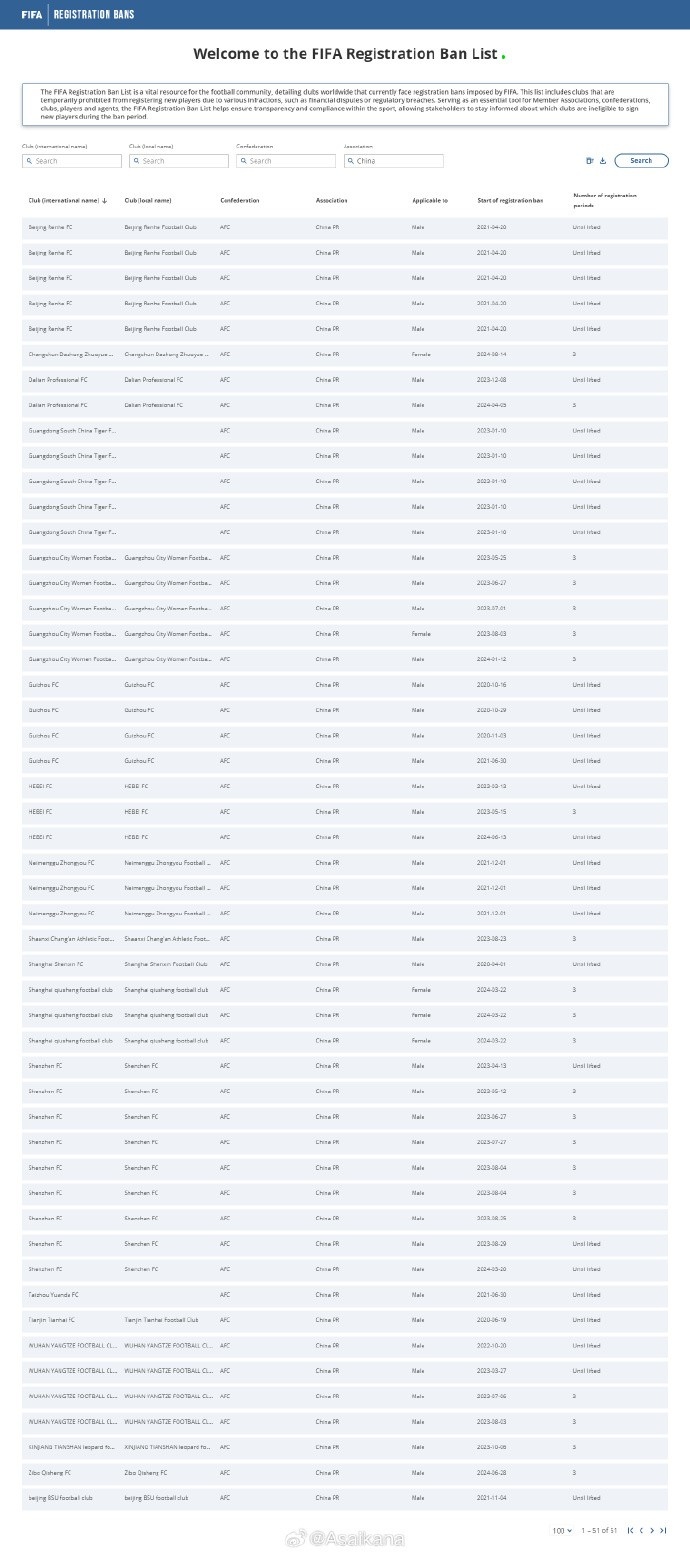The image size is (690, 1554).
Task: Click the clear filters icon beside Search
Action: tap(590, 161)
